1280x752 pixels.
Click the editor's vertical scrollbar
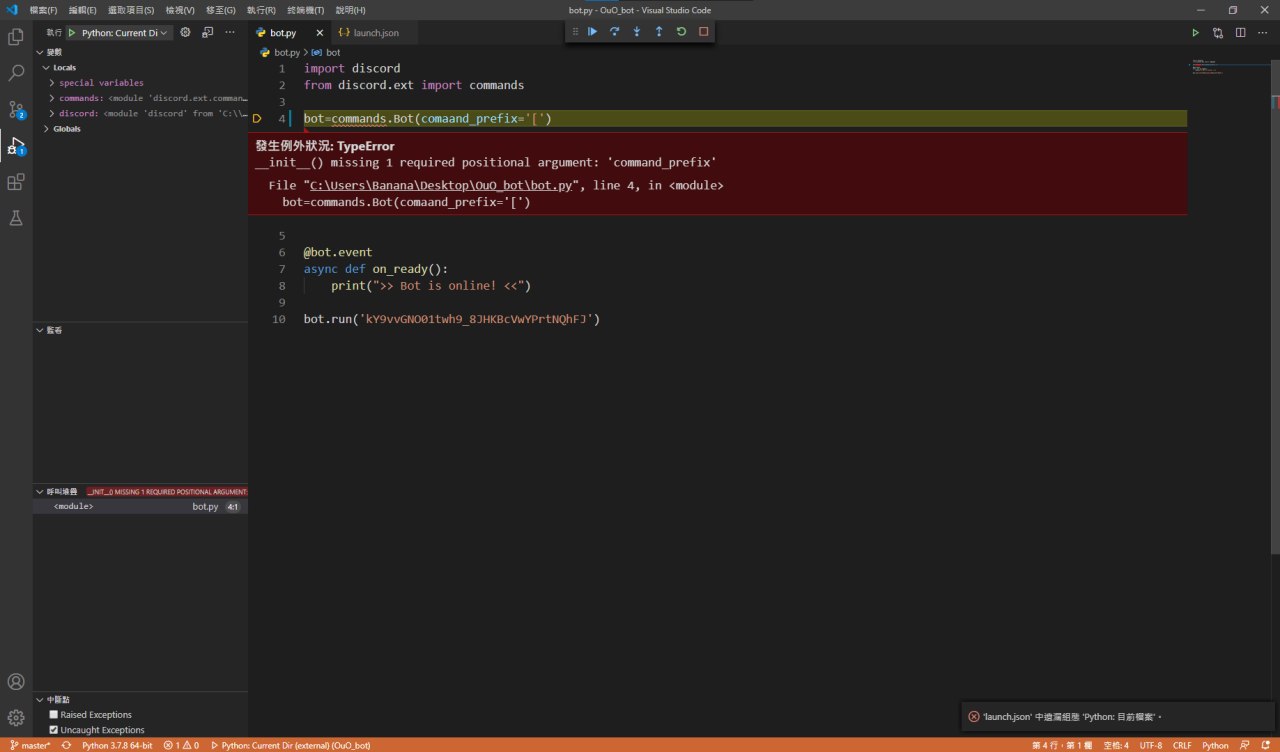[x=1275, y=300]
